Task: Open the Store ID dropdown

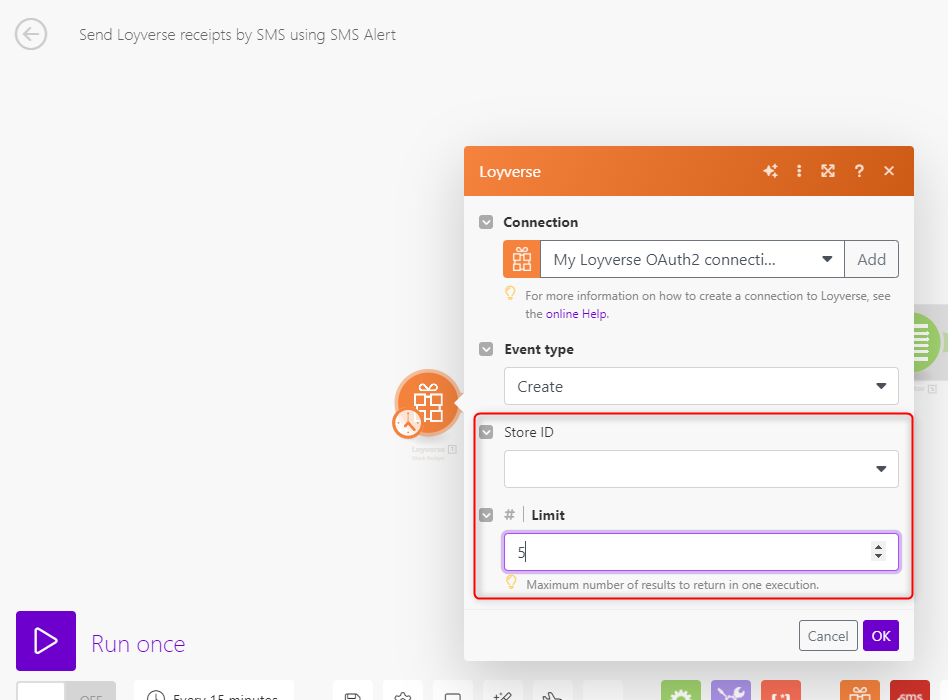Action: coord(700,469)
